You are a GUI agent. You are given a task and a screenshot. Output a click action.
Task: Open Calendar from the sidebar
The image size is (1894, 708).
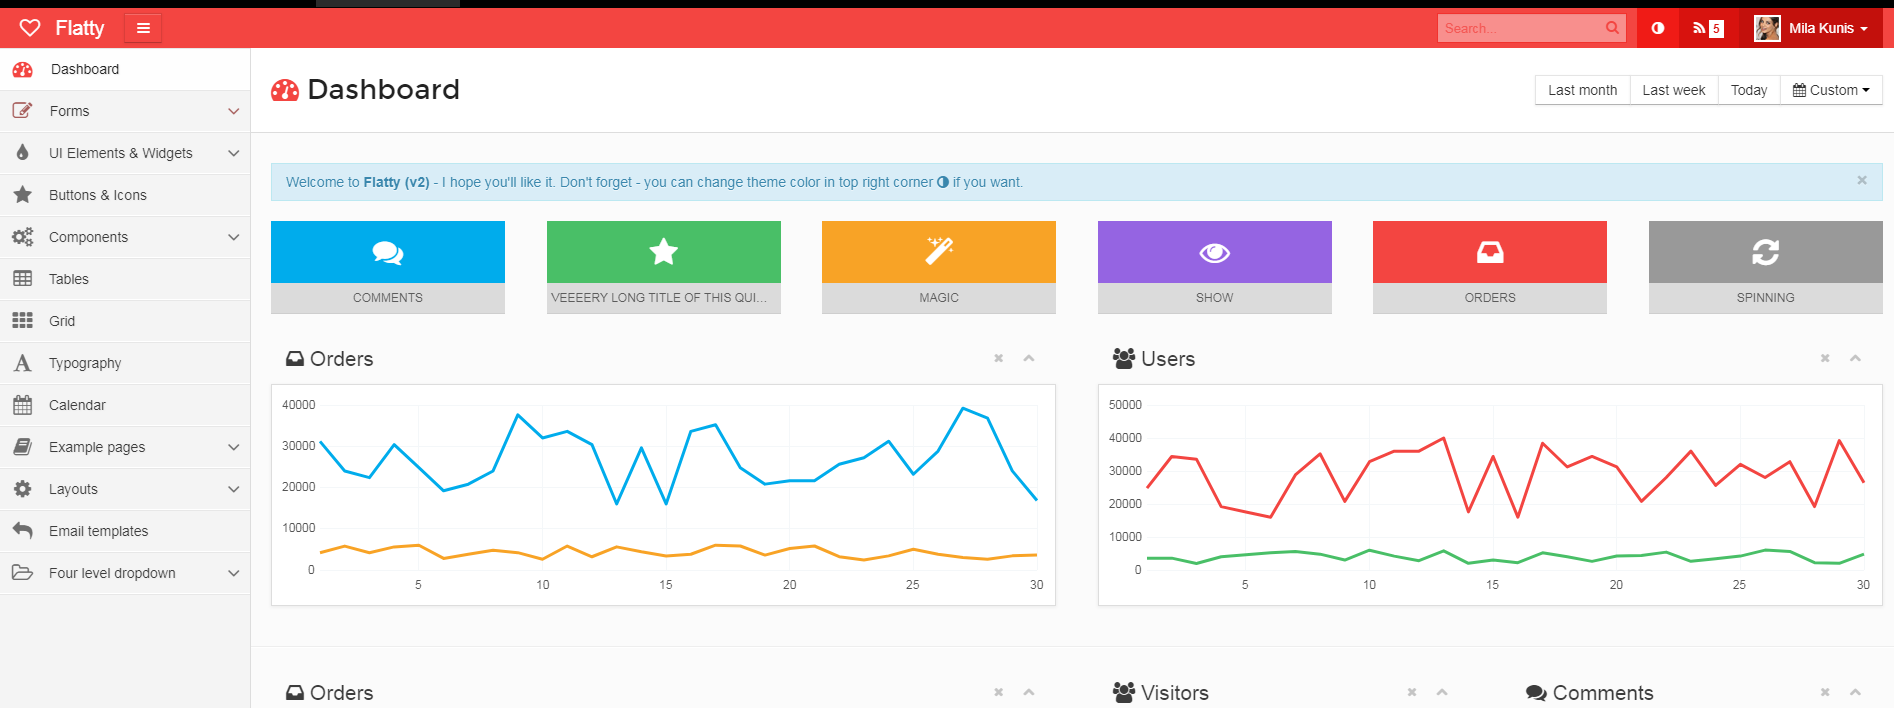[77, 405]
